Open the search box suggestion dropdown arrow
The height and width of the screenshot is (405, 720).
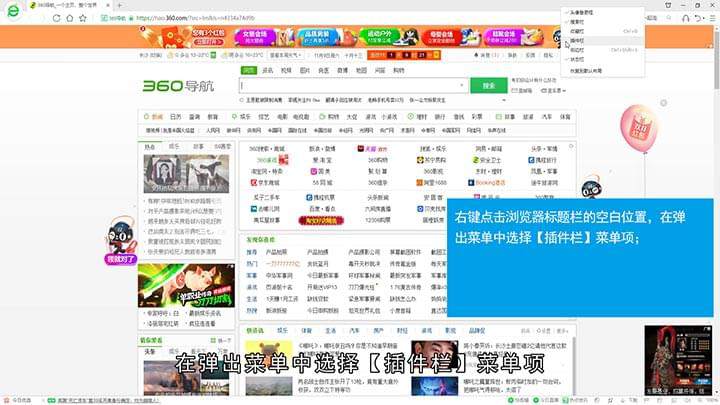(x=461, y=85)
